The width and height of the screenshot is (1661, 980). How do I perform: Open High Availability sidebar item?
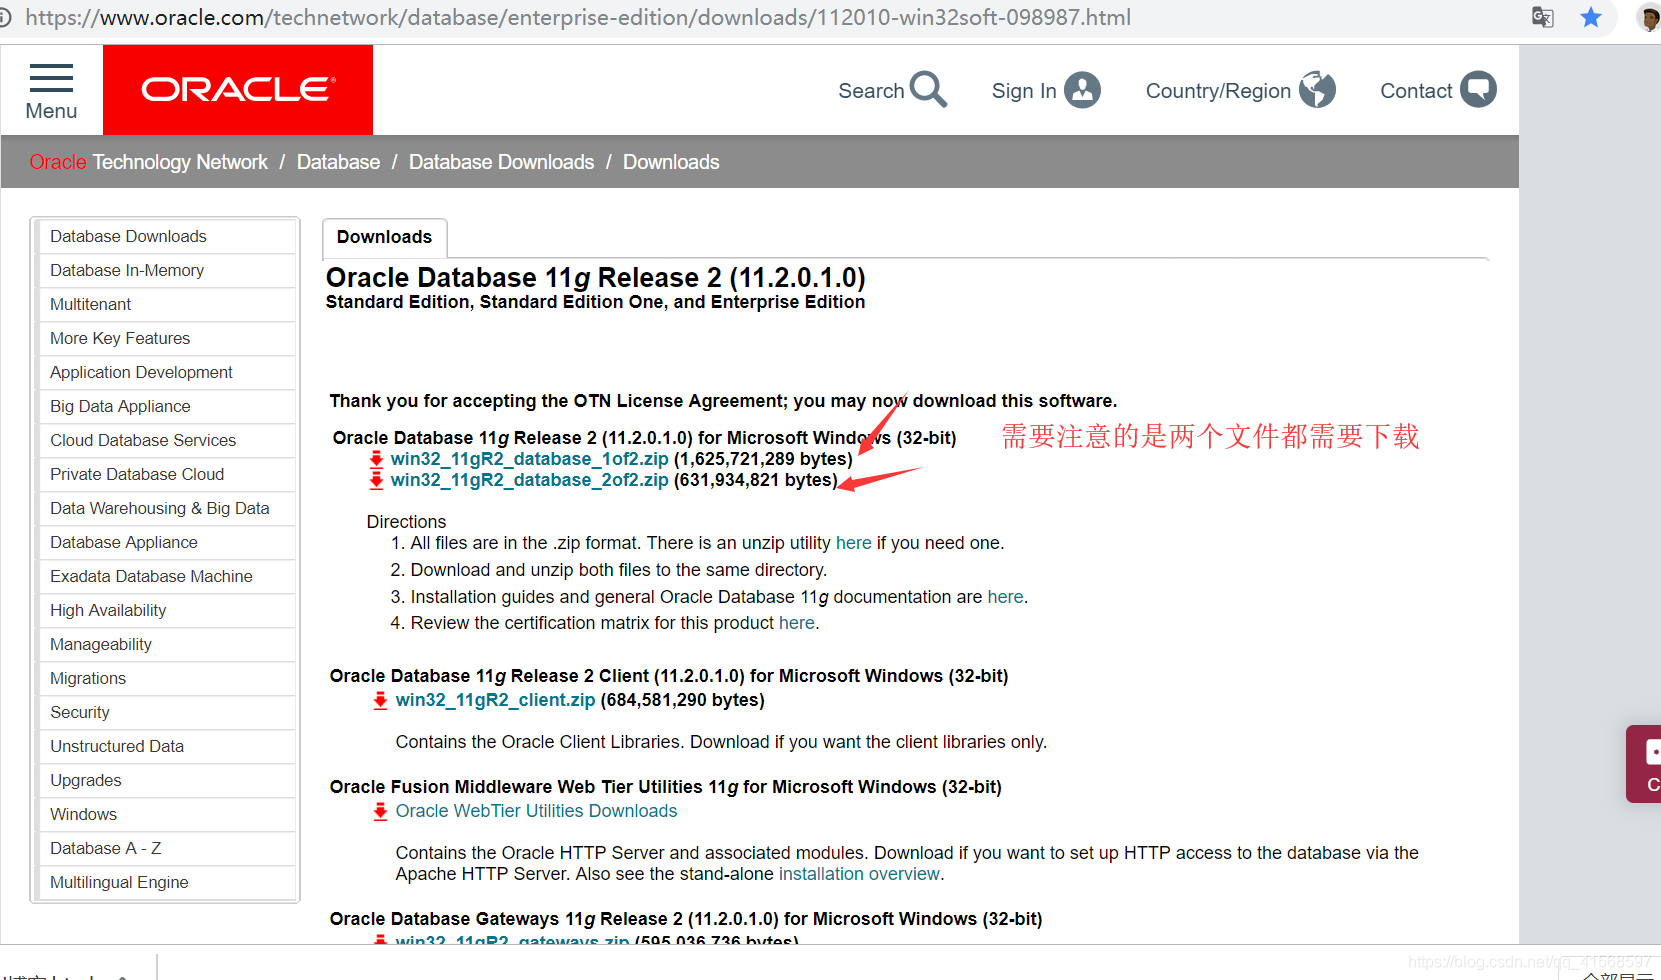167,611
